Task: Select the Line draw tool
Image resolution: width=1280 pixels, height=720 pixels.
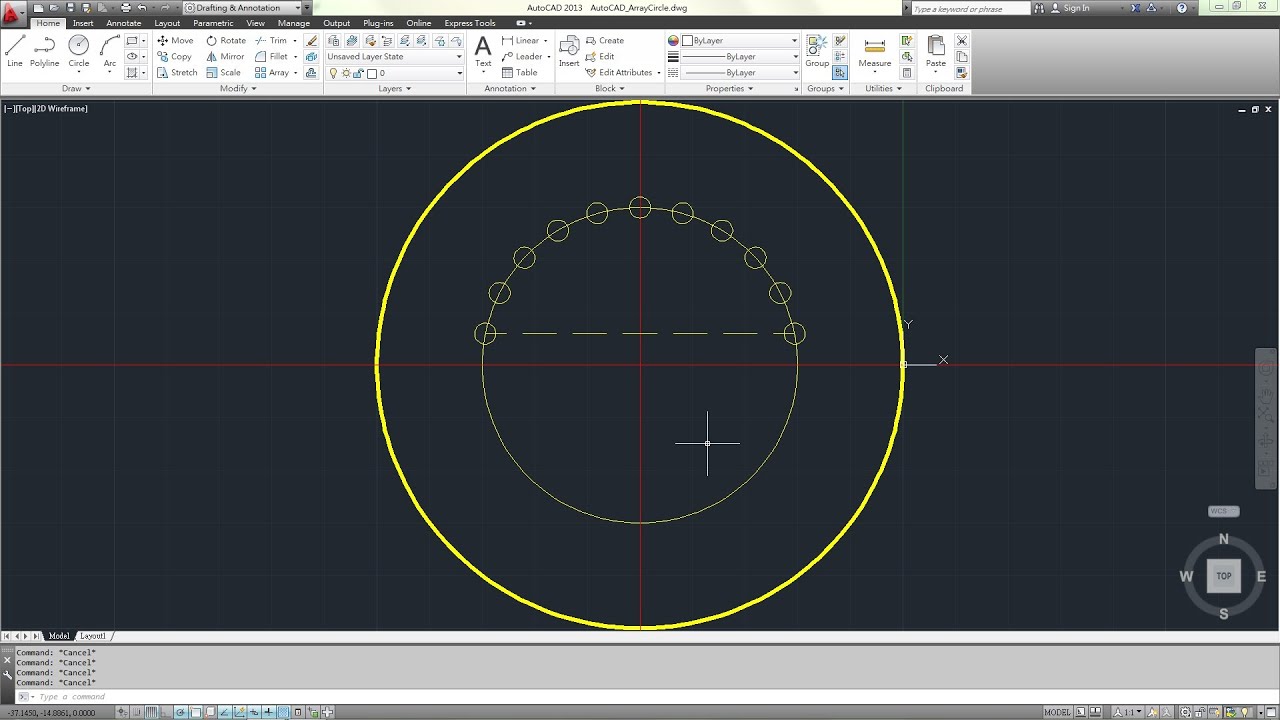Action: point(14,52)
